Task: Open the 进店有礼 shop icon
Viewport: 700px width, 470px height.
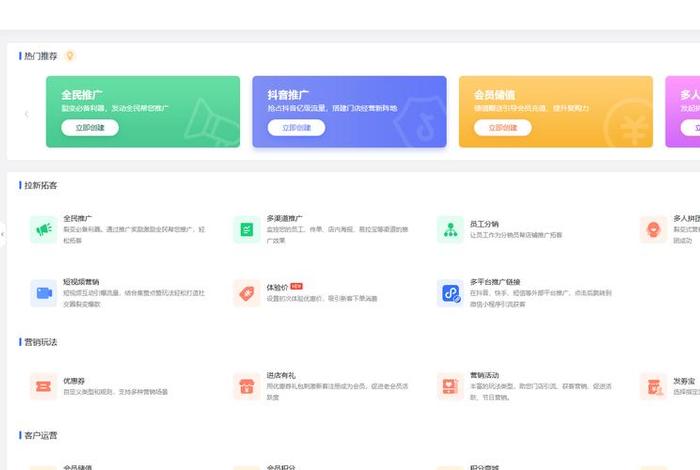Action: [246, 387]
